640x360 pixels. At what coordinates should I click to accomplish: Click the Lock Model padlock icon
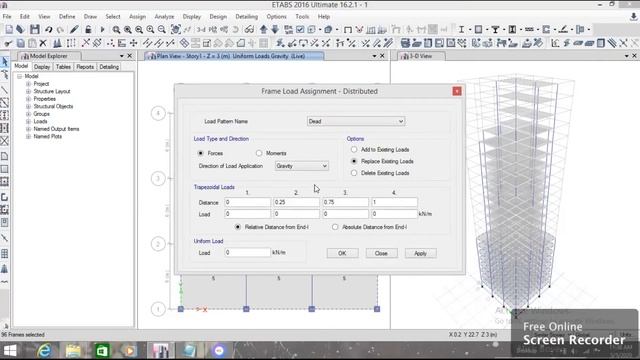(88, 29)
